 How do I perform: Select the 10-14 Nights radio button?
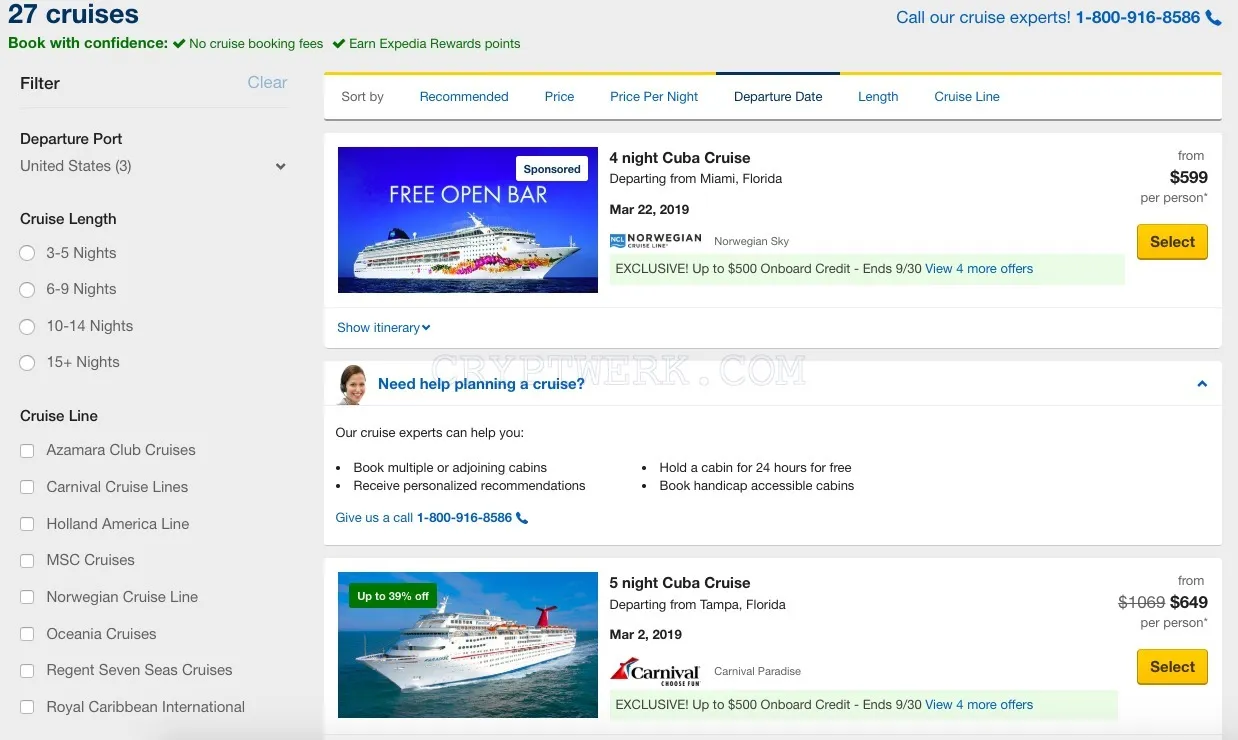click(28, 327)
